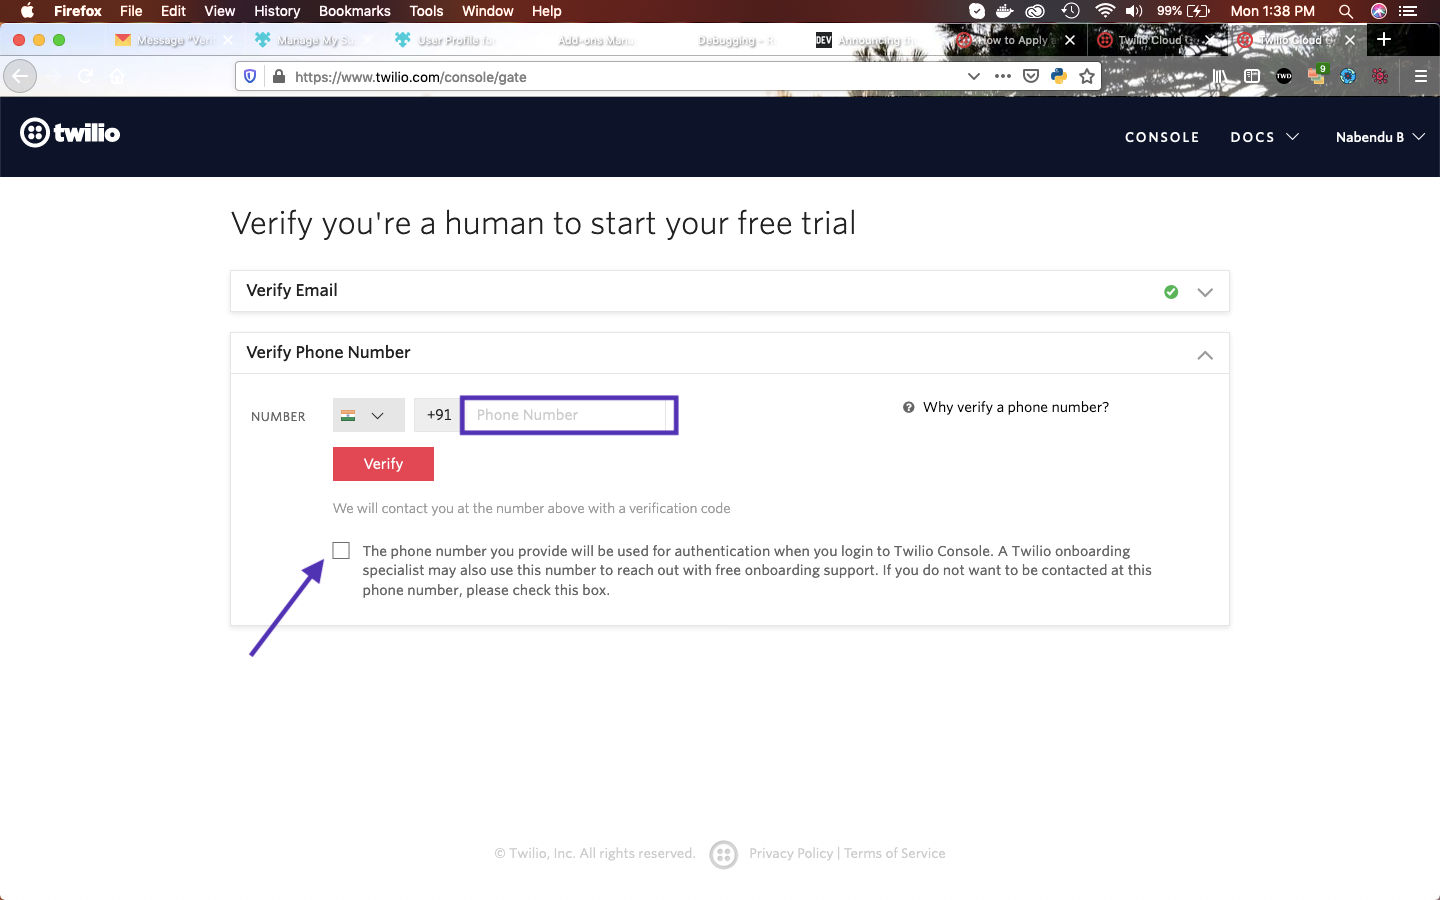Image resolution: width=1440 pixels, height=900 pixels.
Task: Click the +91 country code box
Action: 438,415
